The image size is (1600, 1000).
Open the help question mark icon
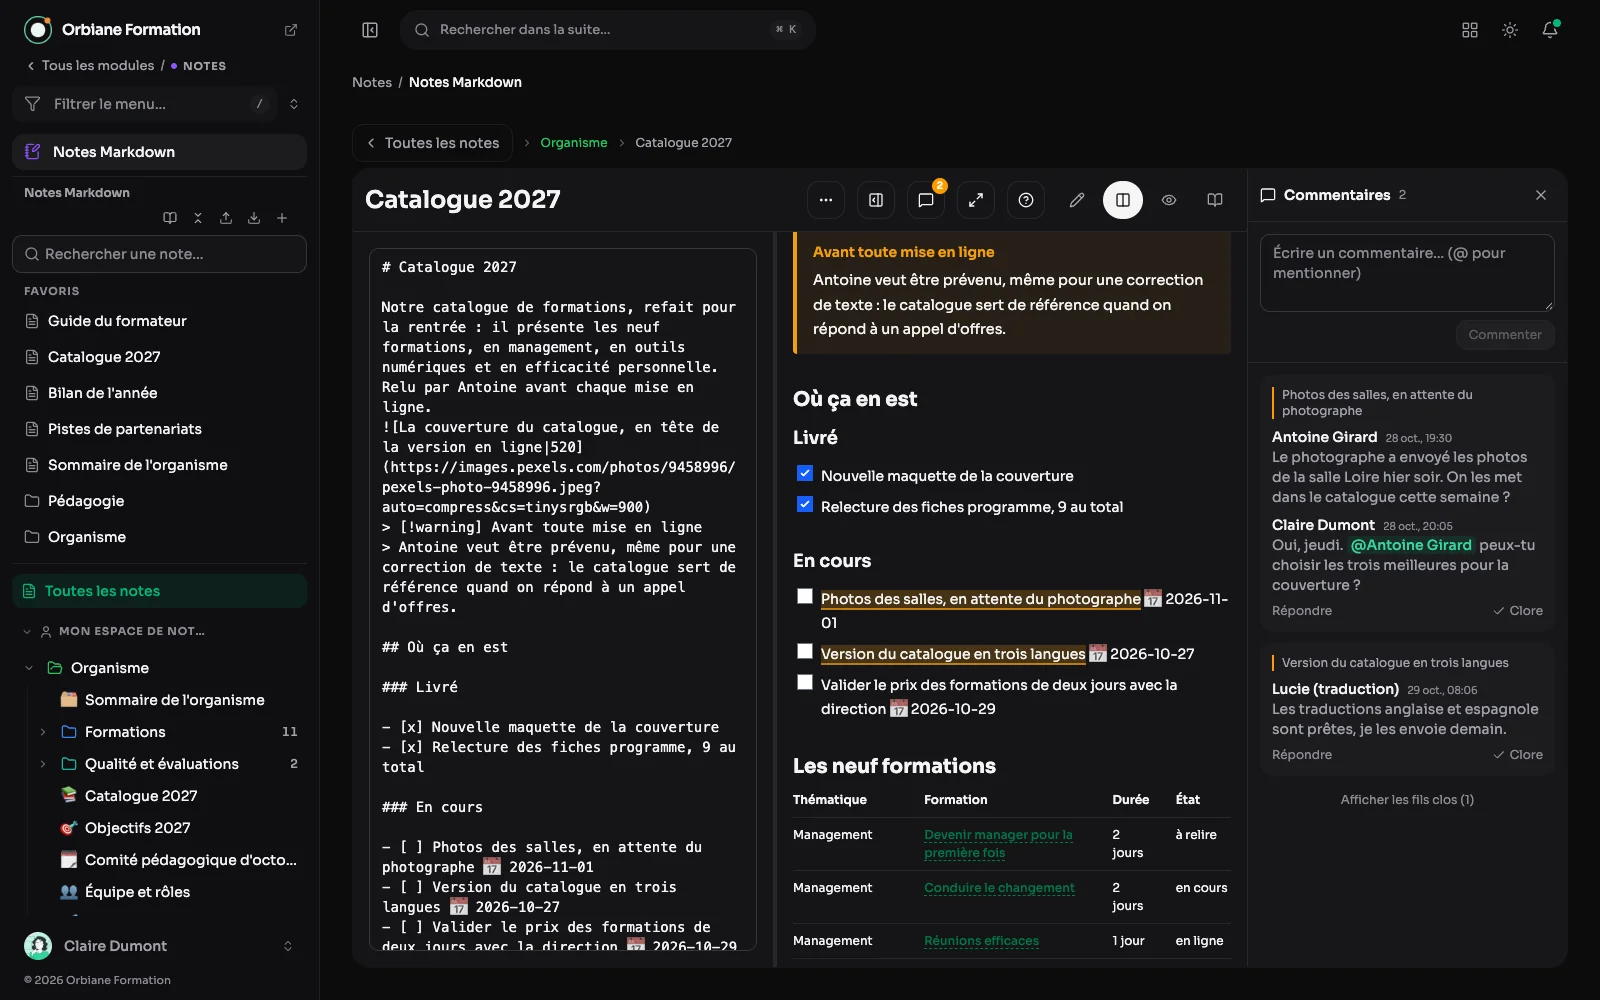1026,200
